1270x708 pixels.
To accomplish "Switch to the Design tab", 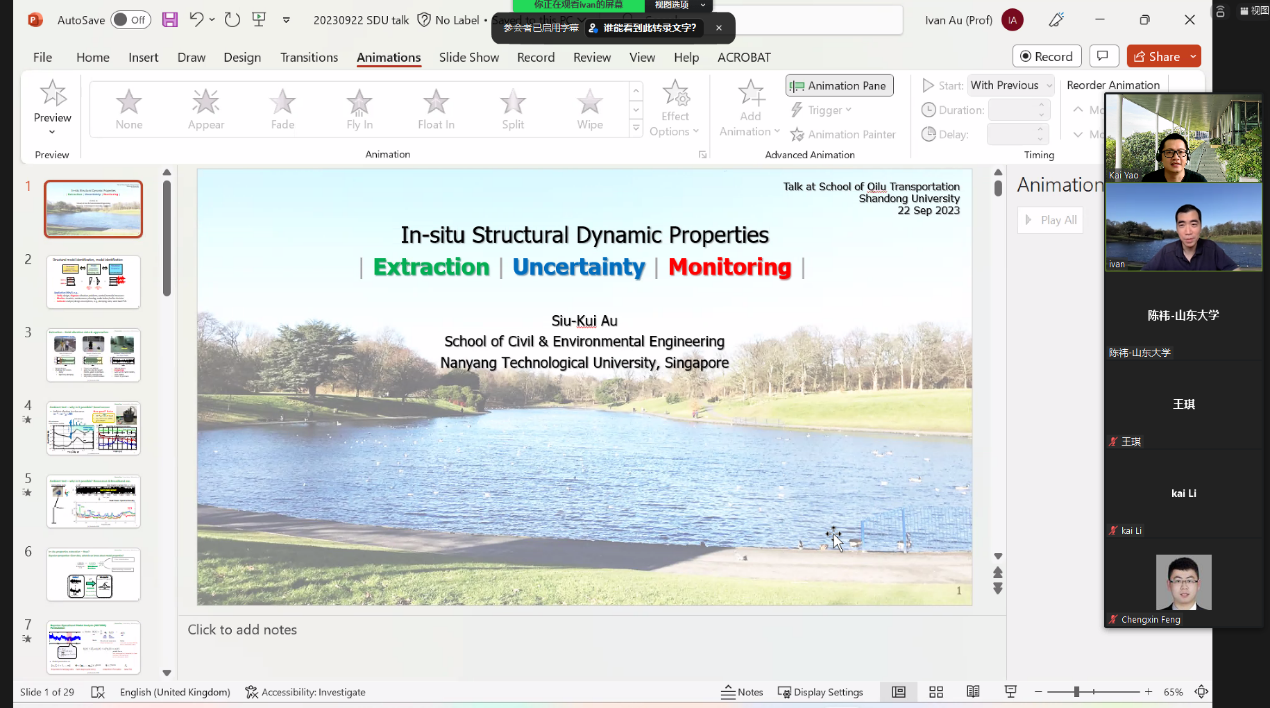I will (x=242, y=57).
